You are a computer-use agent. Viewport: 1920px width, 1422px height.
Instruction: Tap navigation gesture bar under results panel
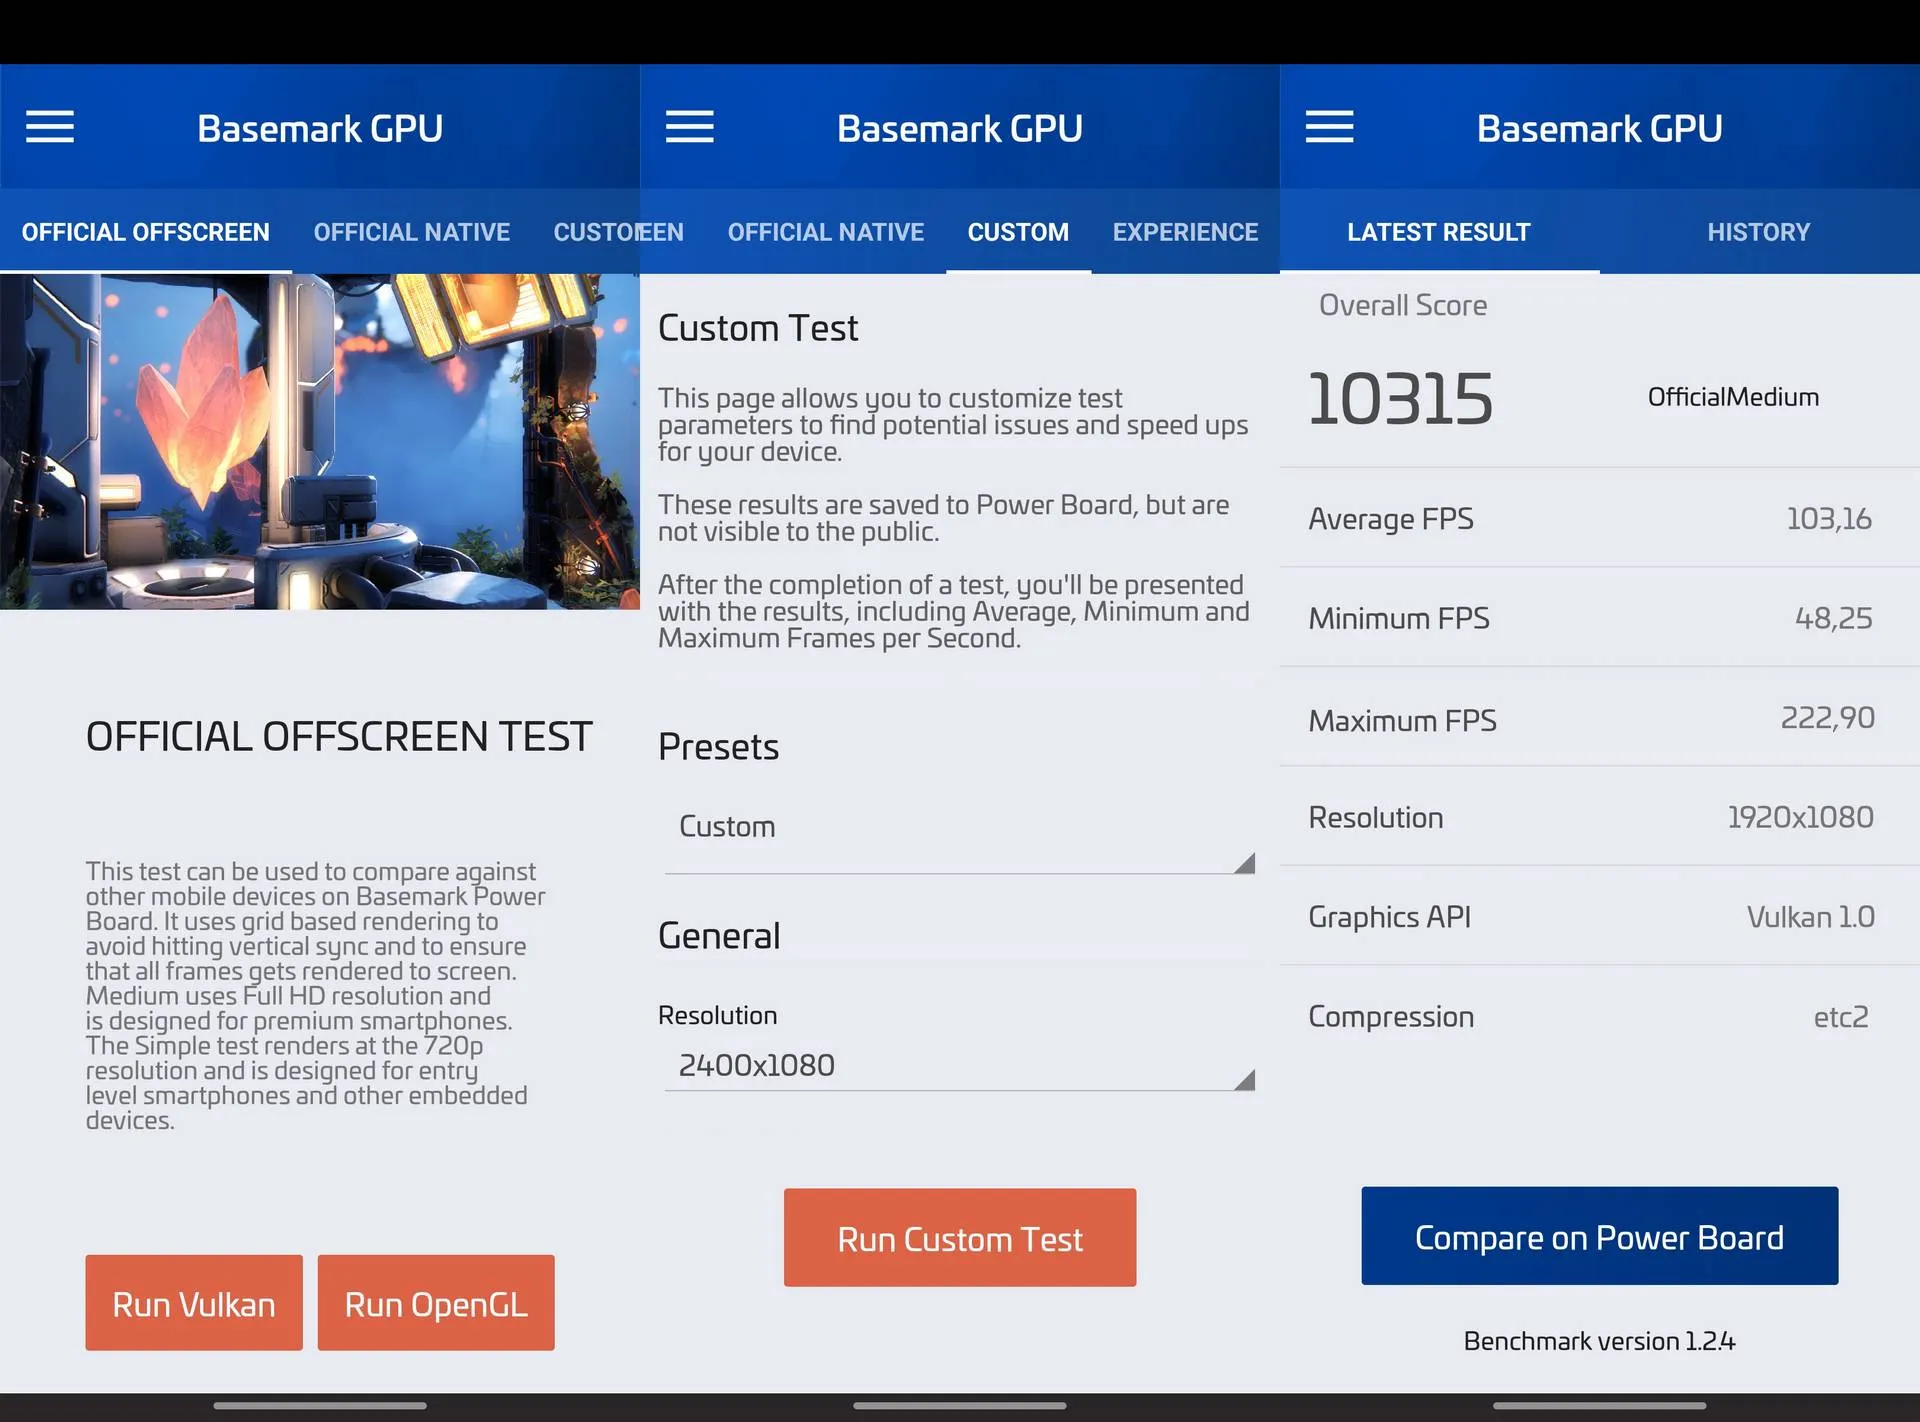click(x=1599, y=1405)
